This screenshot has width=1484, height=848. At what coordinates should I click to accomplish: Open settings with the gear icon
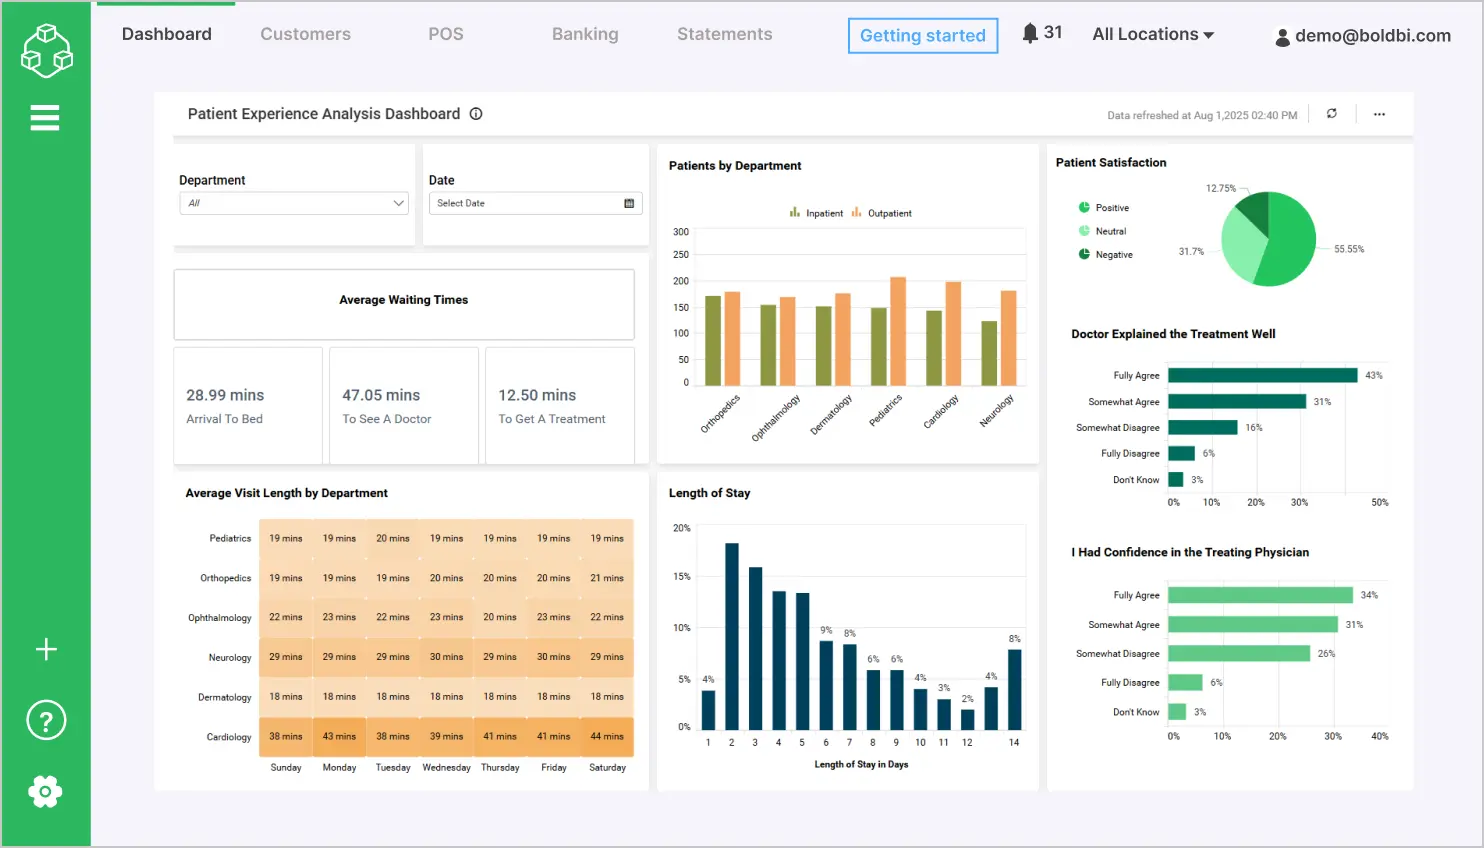(x=46, y=791)
